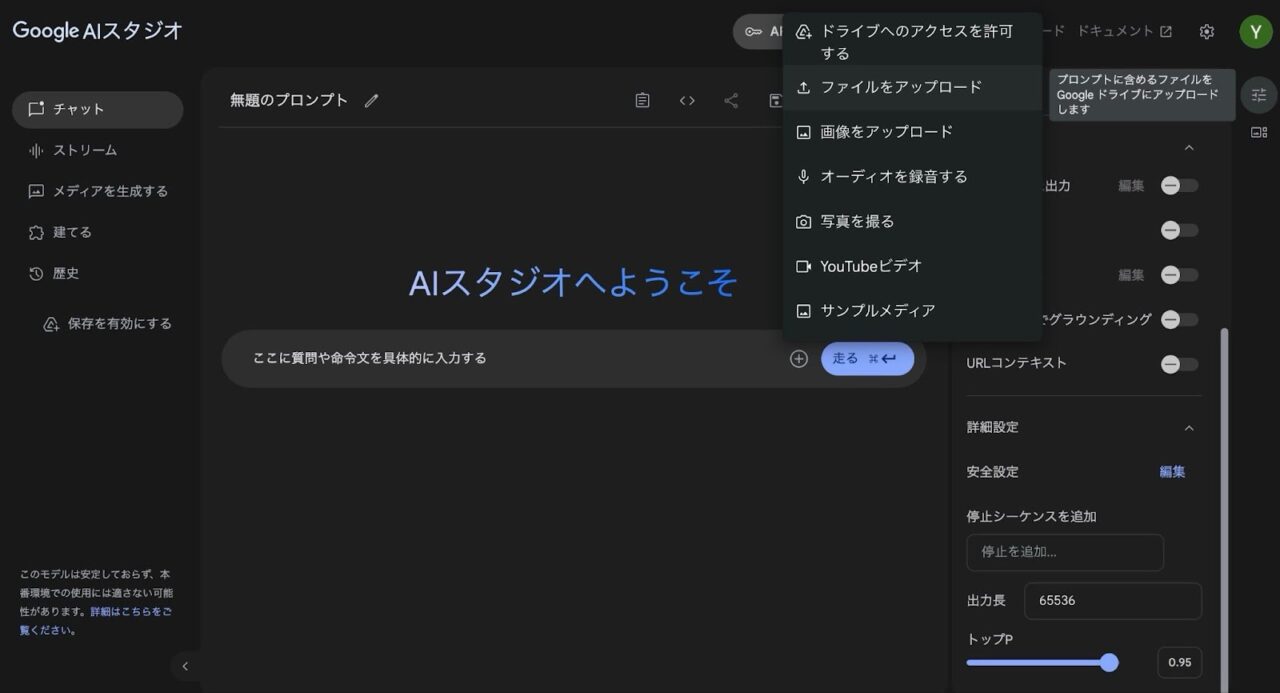The height and width of the screenshot is (693, 1280).
Task: Select 画像をアップロード menu item
Action: [912, 132]
